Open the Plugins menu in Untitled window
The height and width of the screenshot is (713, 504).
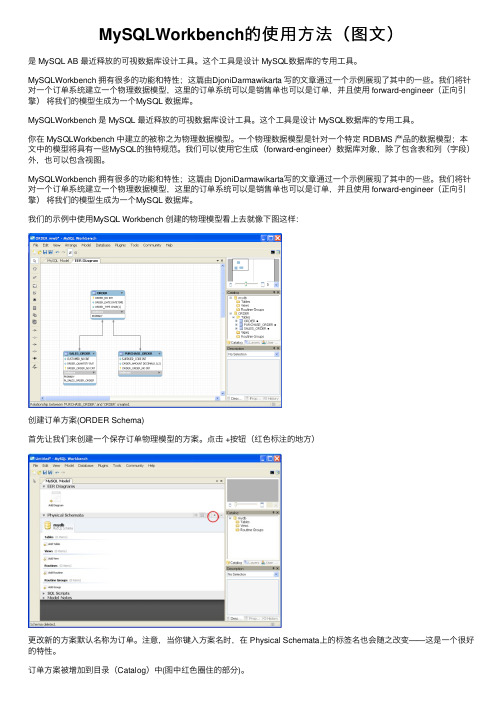coord(103,466)
